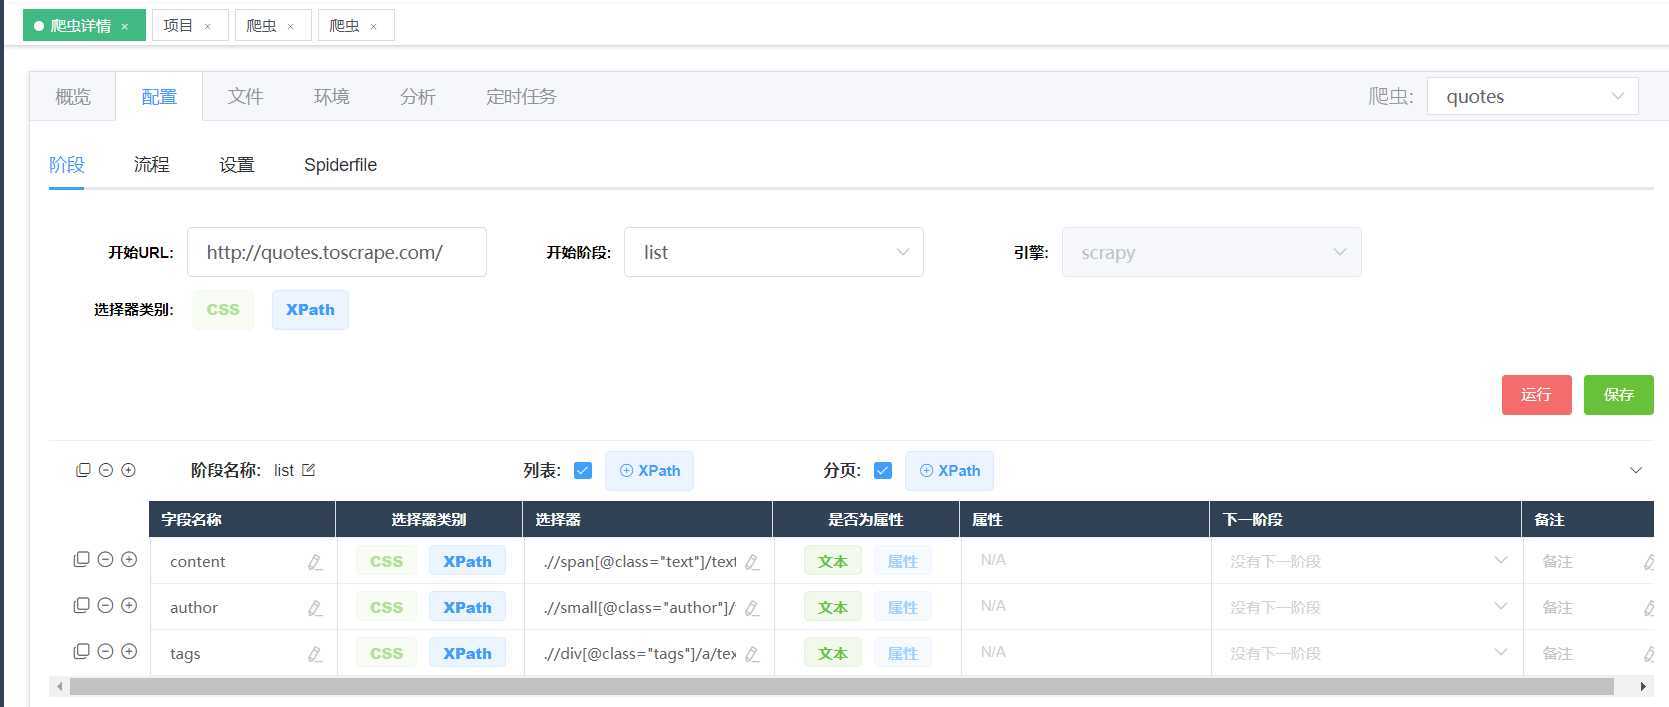Open author row 下一阶段 dropdown
Viewport: 1669px width, 707px height.
point(1366,607)
